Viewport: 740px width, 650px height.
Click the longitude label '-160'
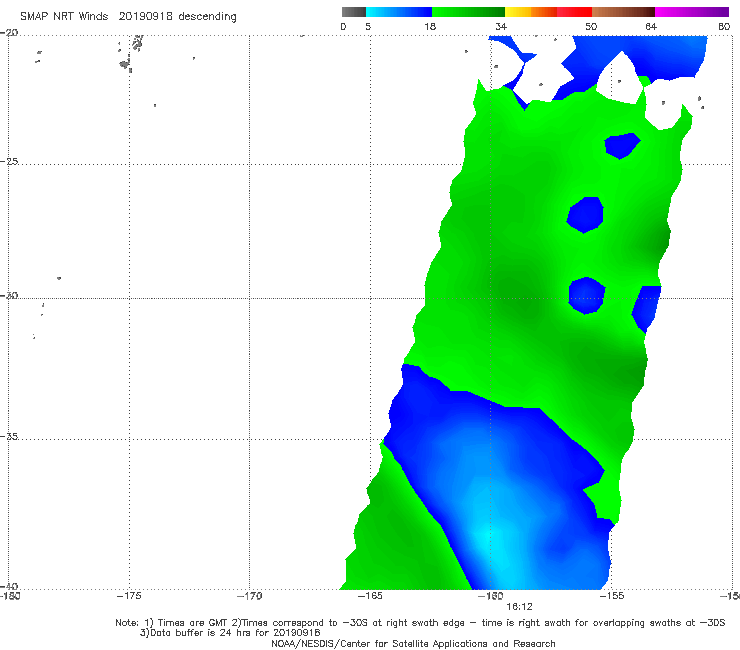491,596
